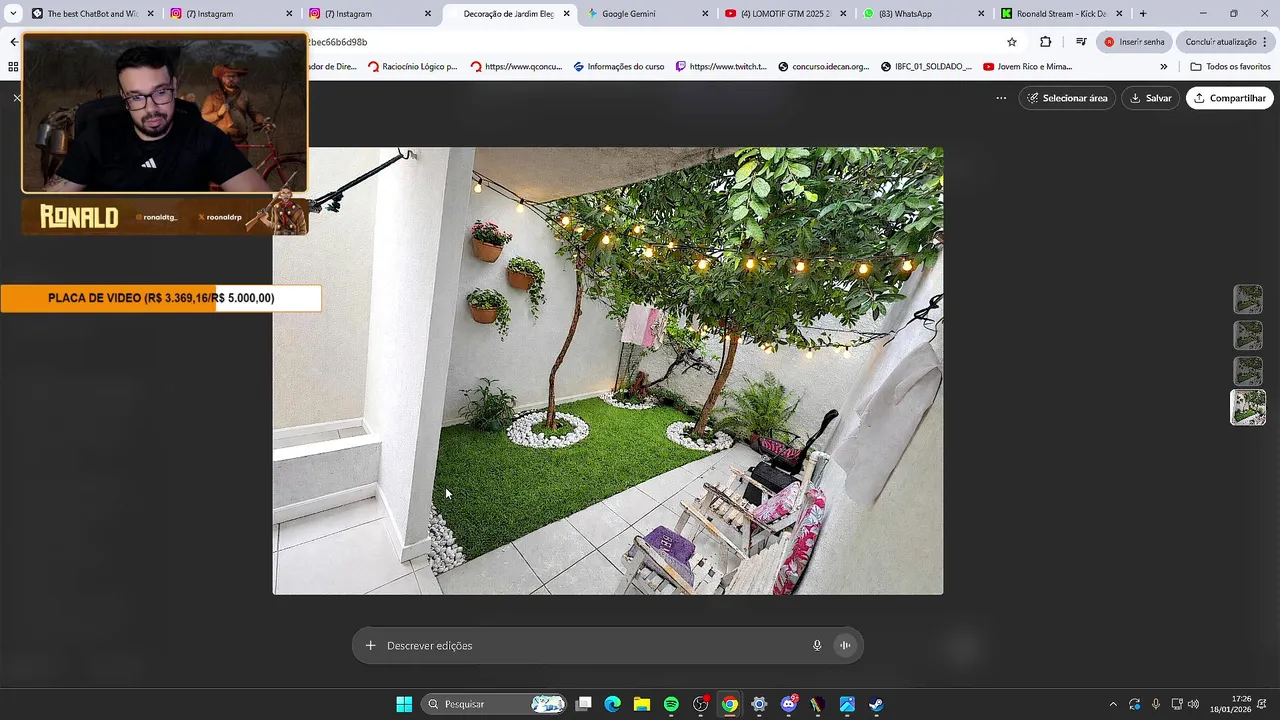Open the Todos os favoritos folder
Image resolution: width=1280 pixels, height=720 pixels.
click(x=1230, y=67)
